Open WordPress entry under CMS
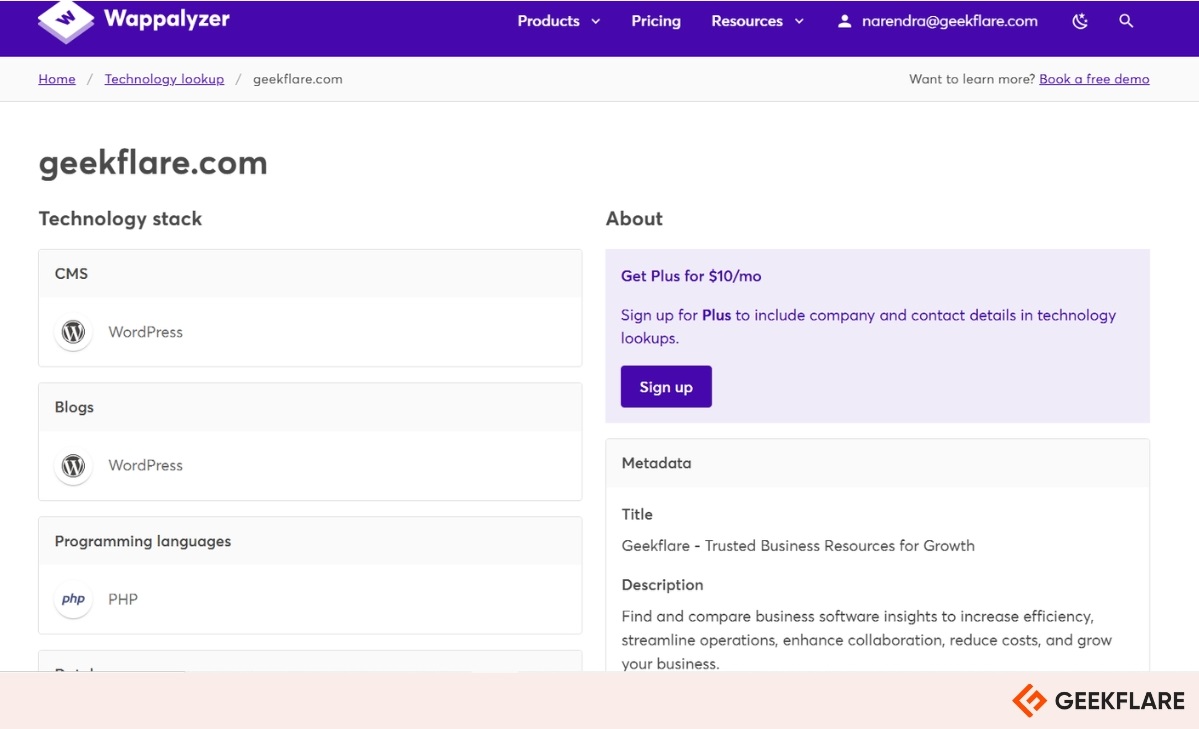Viewport: 1199px width, 729px height. (x=145, y=332)
